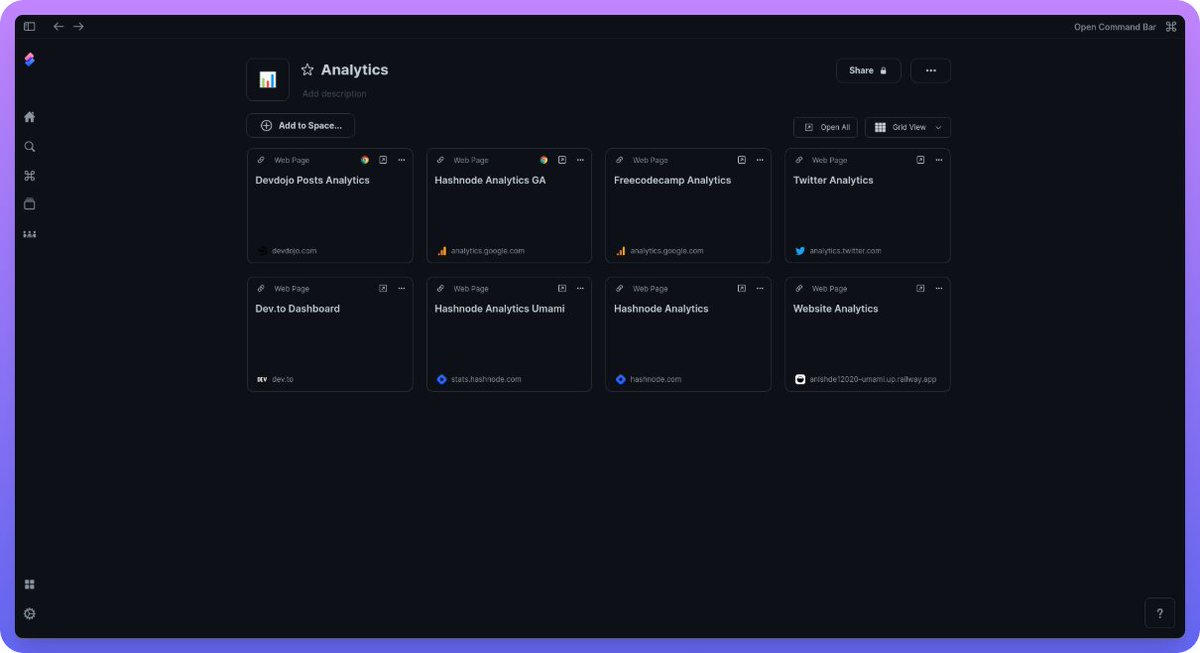Click Add to Space button
This screenshot has height=653, width=1200.
tap(300, 126)
